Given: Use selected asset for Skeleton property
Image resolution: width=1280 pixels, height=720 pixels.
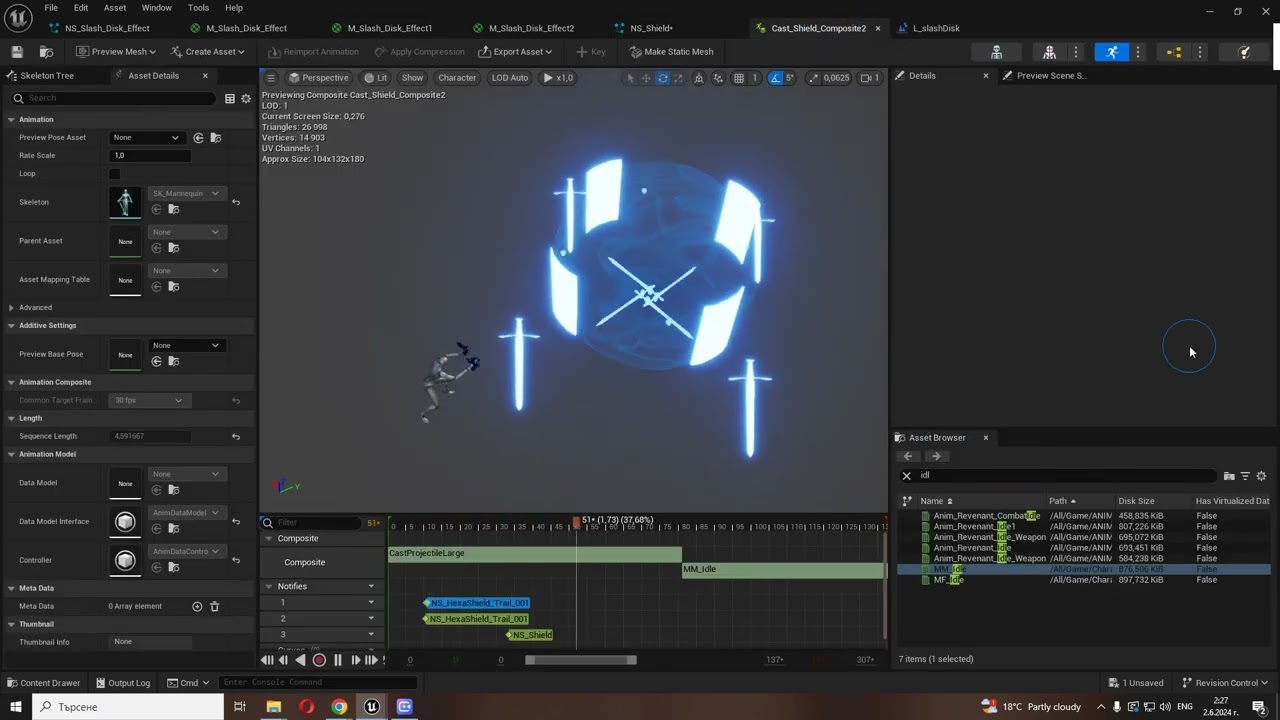Looking at the screenshot, I should pyautogui.click(x=157, y=209).
